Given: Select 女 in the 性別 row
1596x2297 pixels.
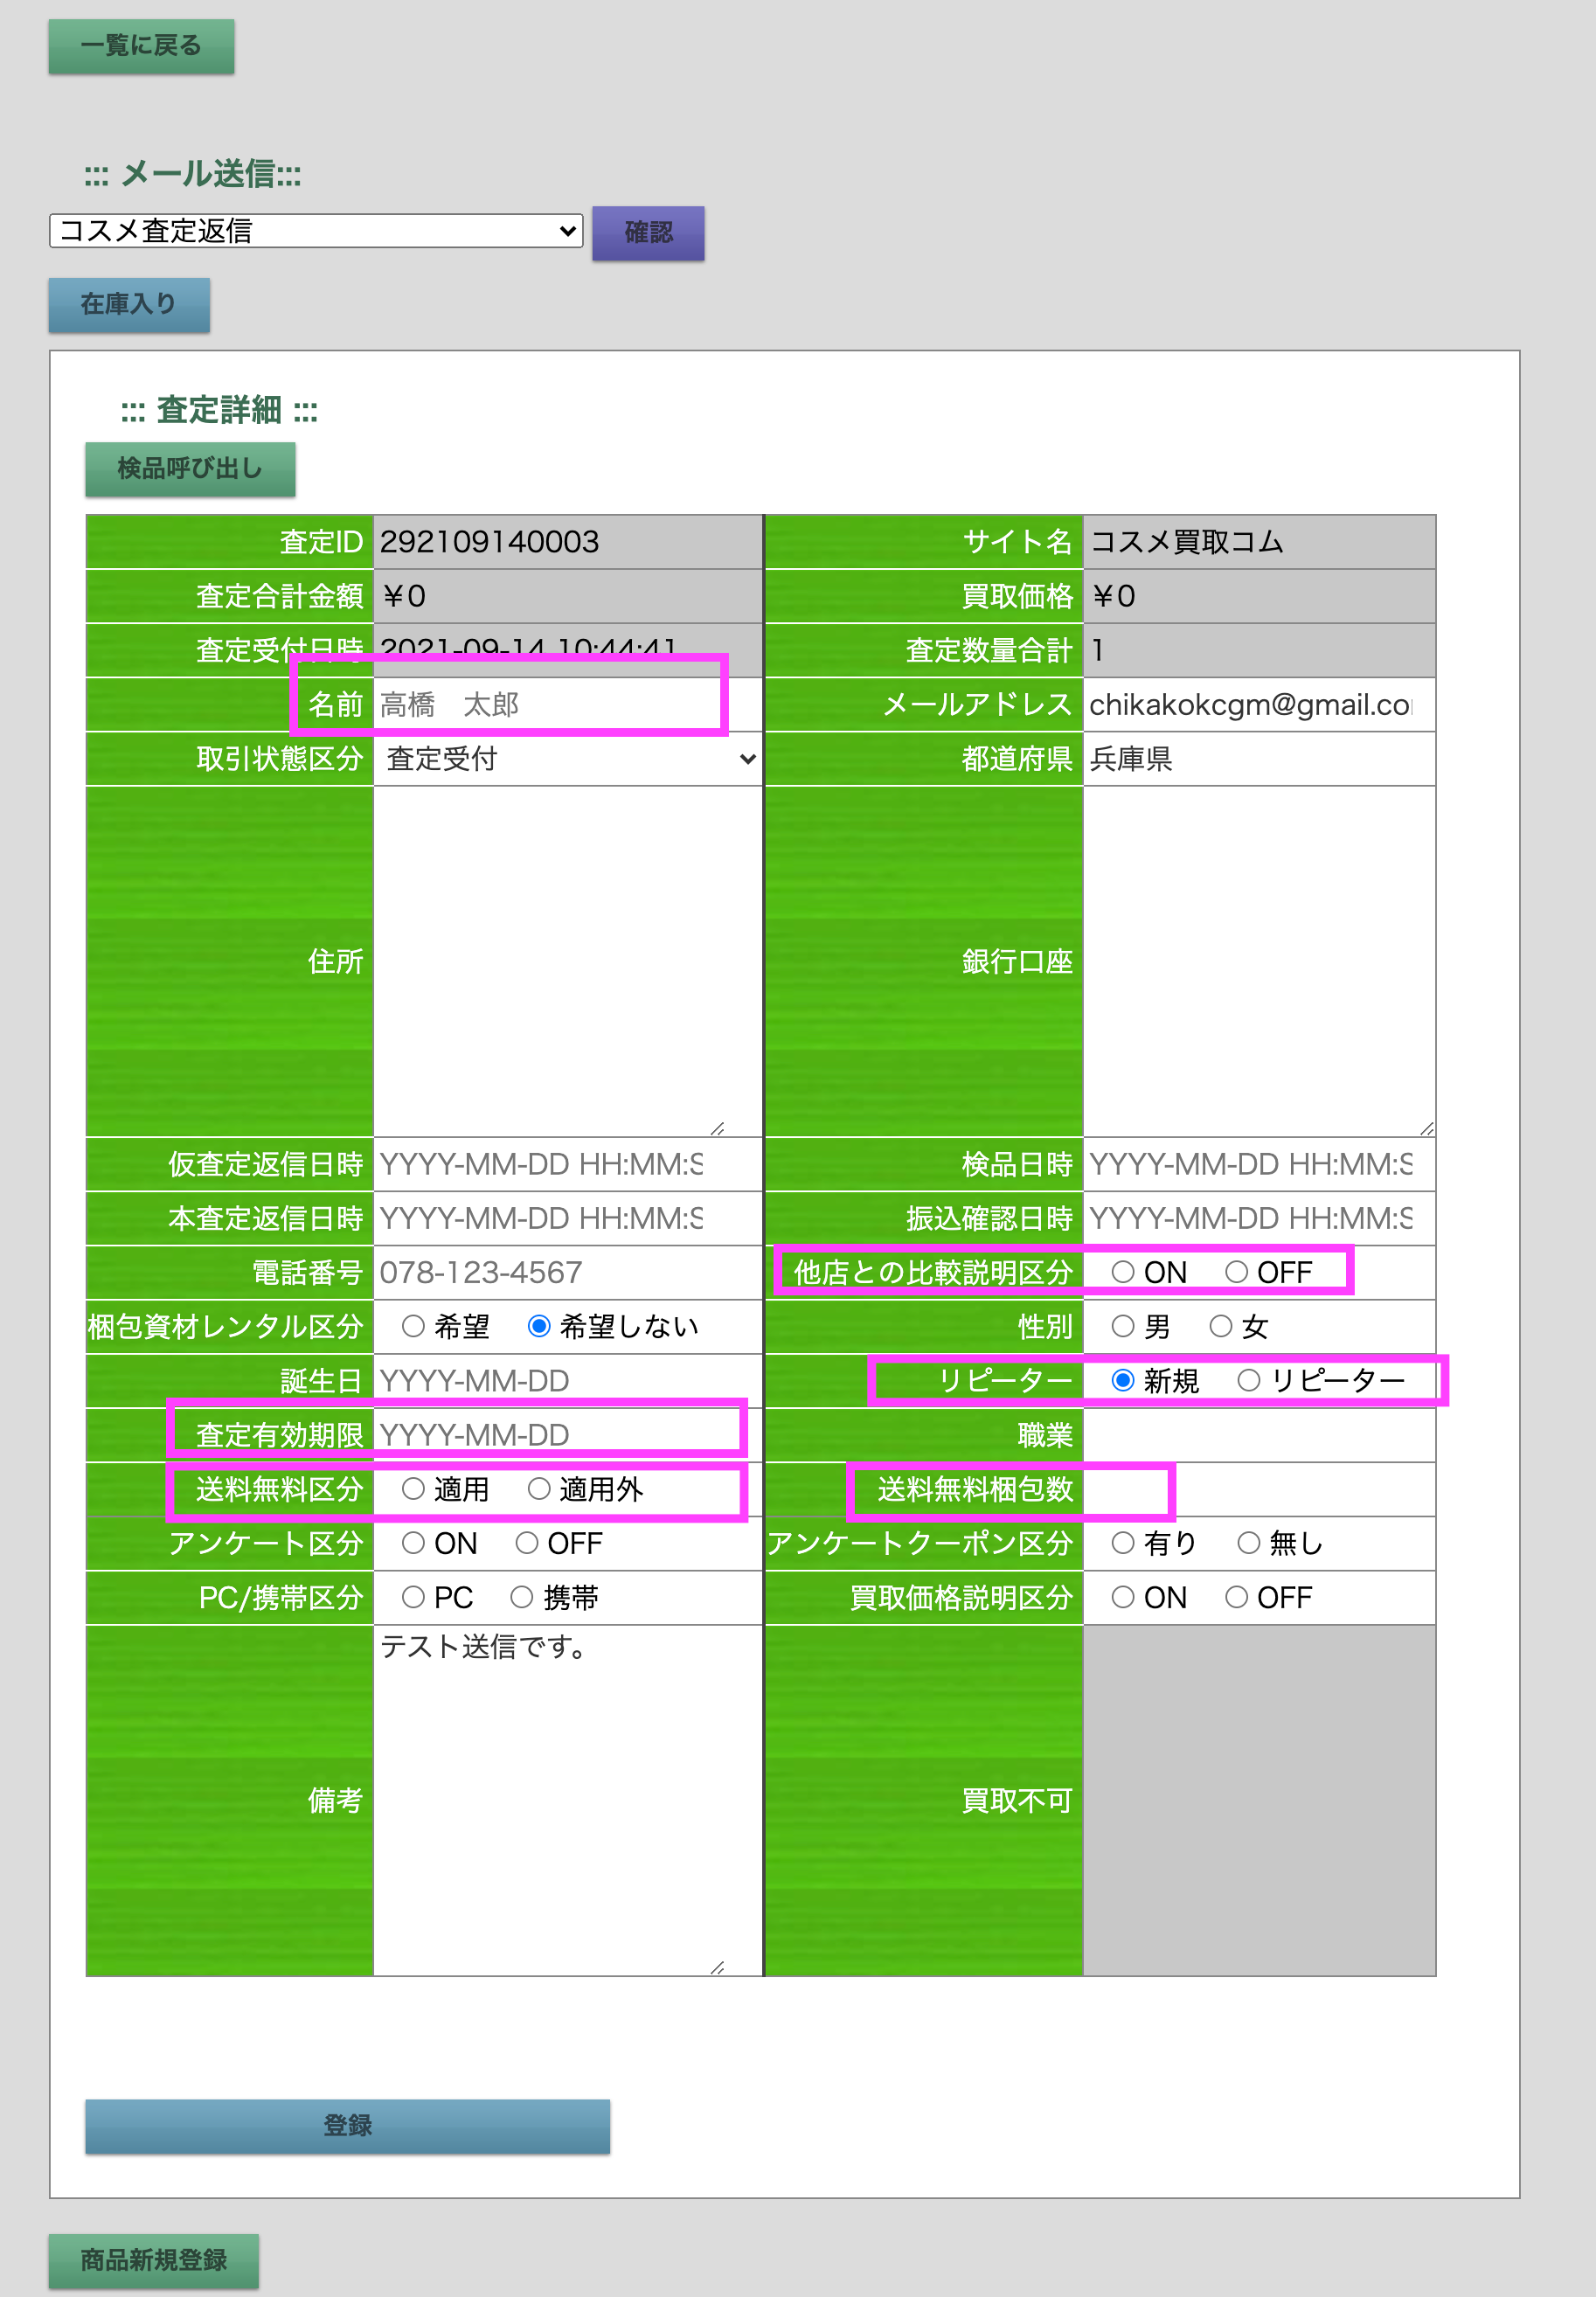Looking at the screenshot, I should coord(1220,1326).
